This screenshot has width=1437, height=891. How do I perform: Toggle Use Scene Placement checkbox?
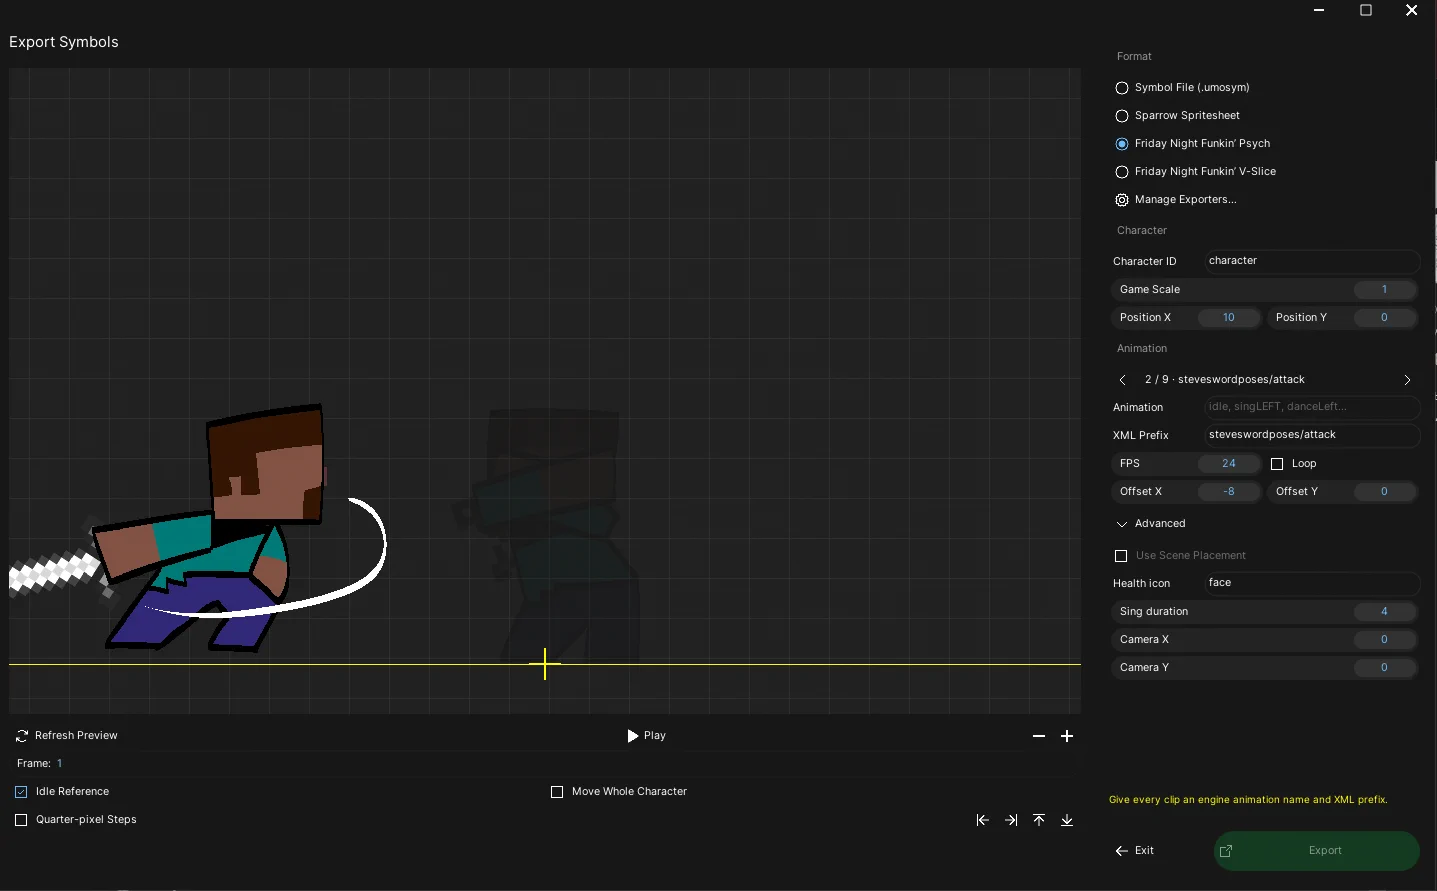pos(1121,556)
